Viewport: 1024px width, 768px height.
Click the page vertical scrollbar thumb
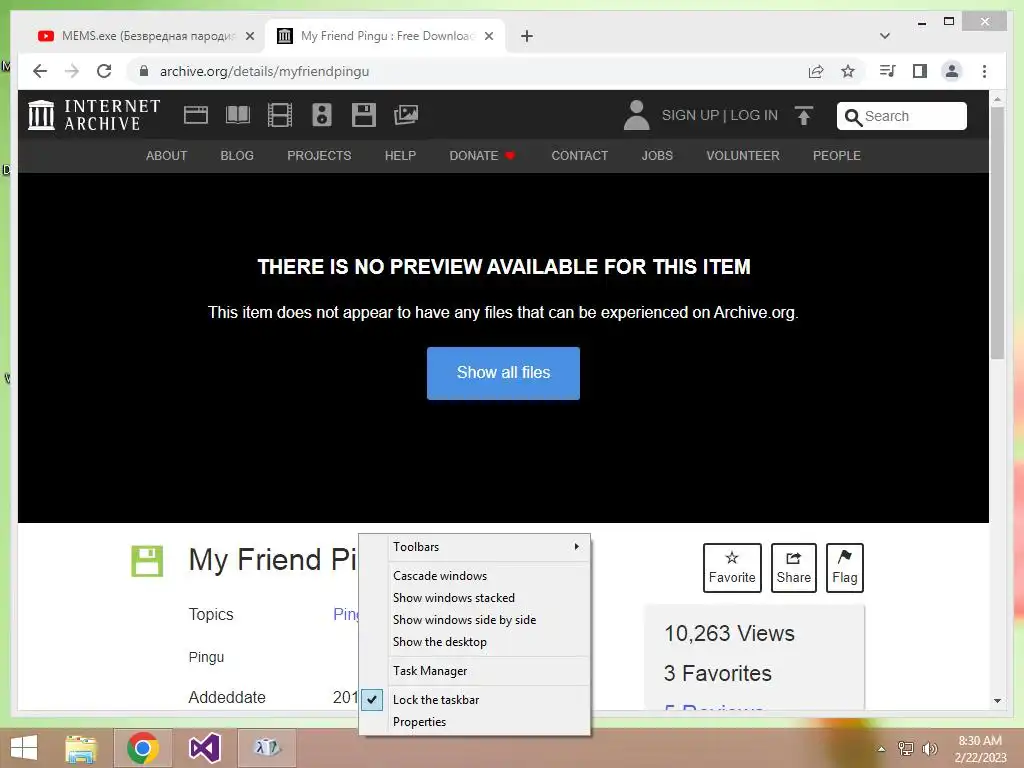click(x=997, y=232)
